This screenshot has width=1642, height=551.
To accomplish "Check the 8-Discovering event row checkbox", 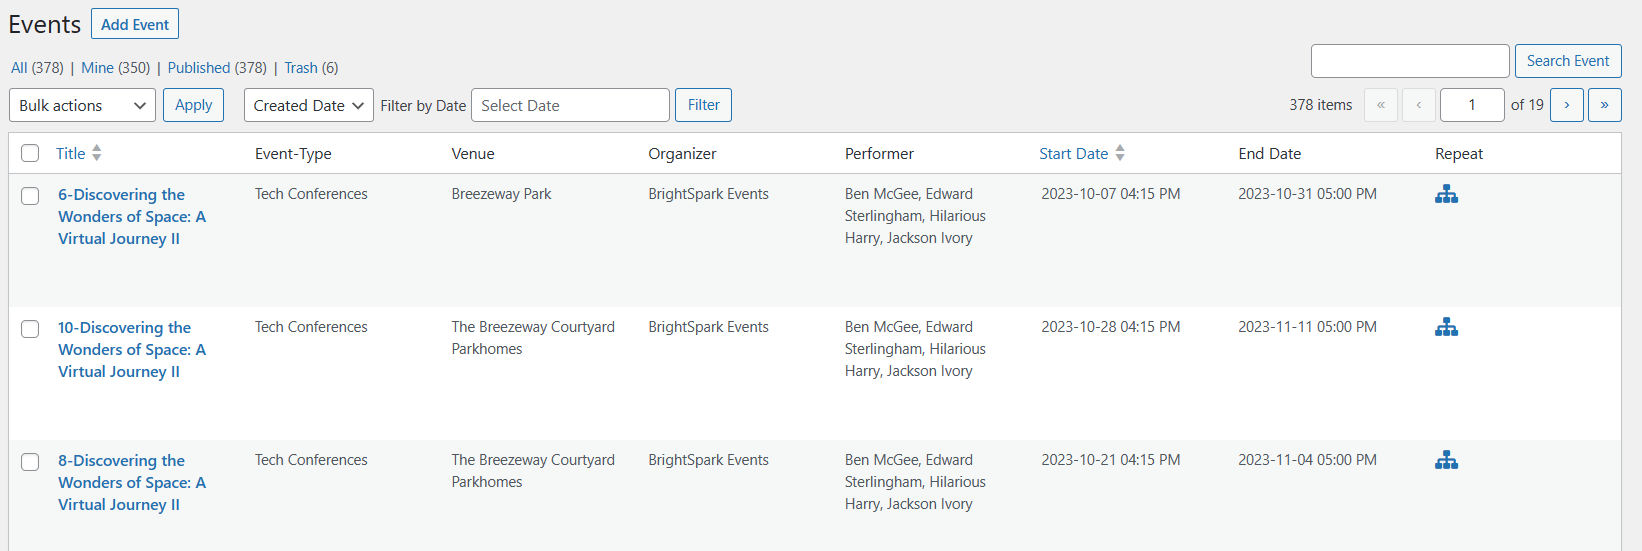I will [x=30, y=462].
